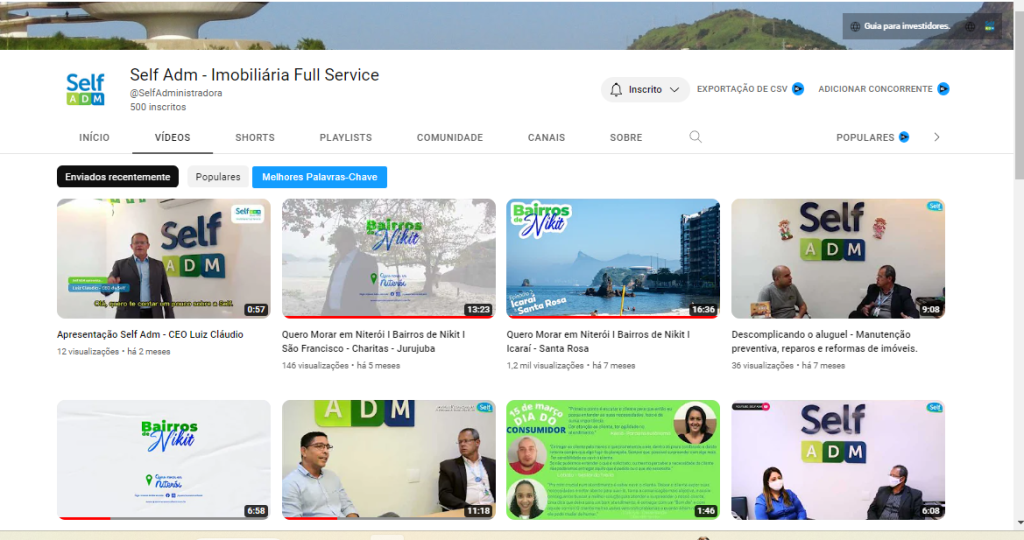Go to the Playlists tab
The width and height of the screenshot is (1024, 540).
[x=345, y=137]
